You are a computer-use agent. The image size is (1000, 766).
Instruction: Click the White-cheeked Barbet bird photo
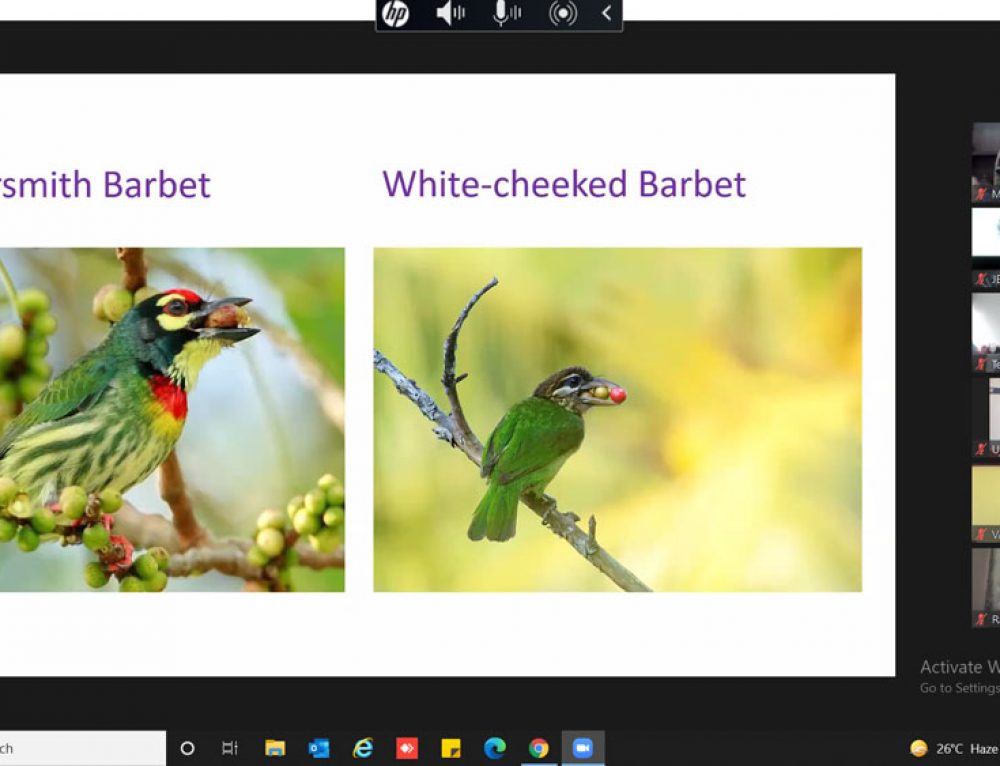(x=617, y=420)
